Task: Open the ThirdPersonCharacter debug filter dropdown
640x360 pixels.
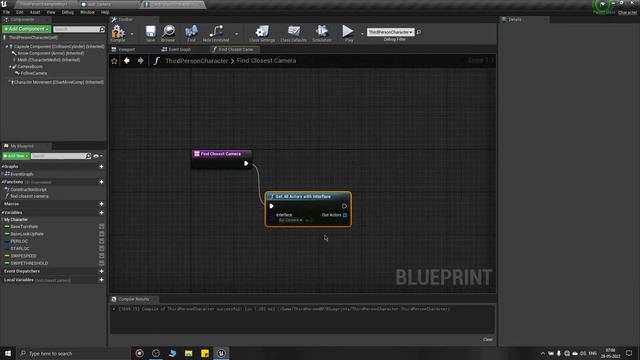Action: click(391, 32)
